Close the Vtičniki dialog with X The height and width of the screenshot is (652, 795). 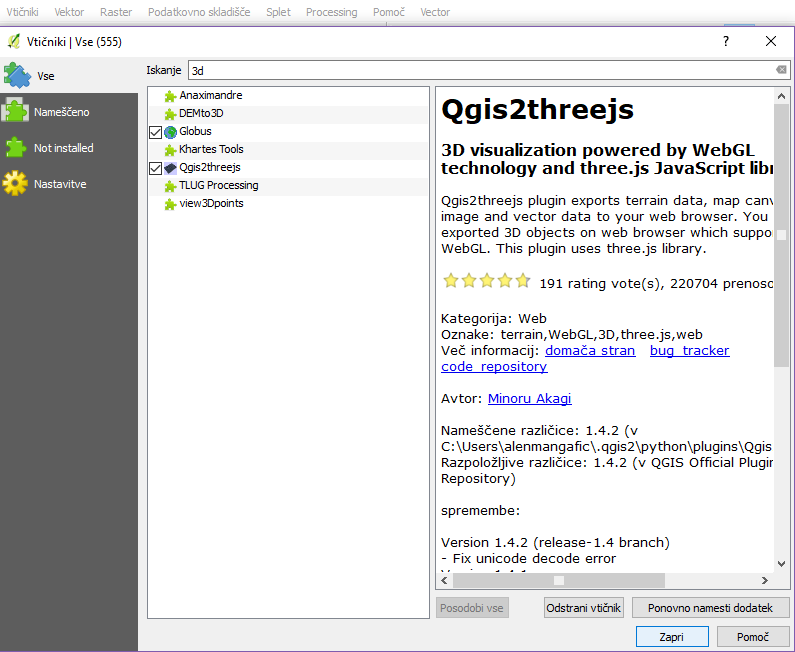click(771, 41)
